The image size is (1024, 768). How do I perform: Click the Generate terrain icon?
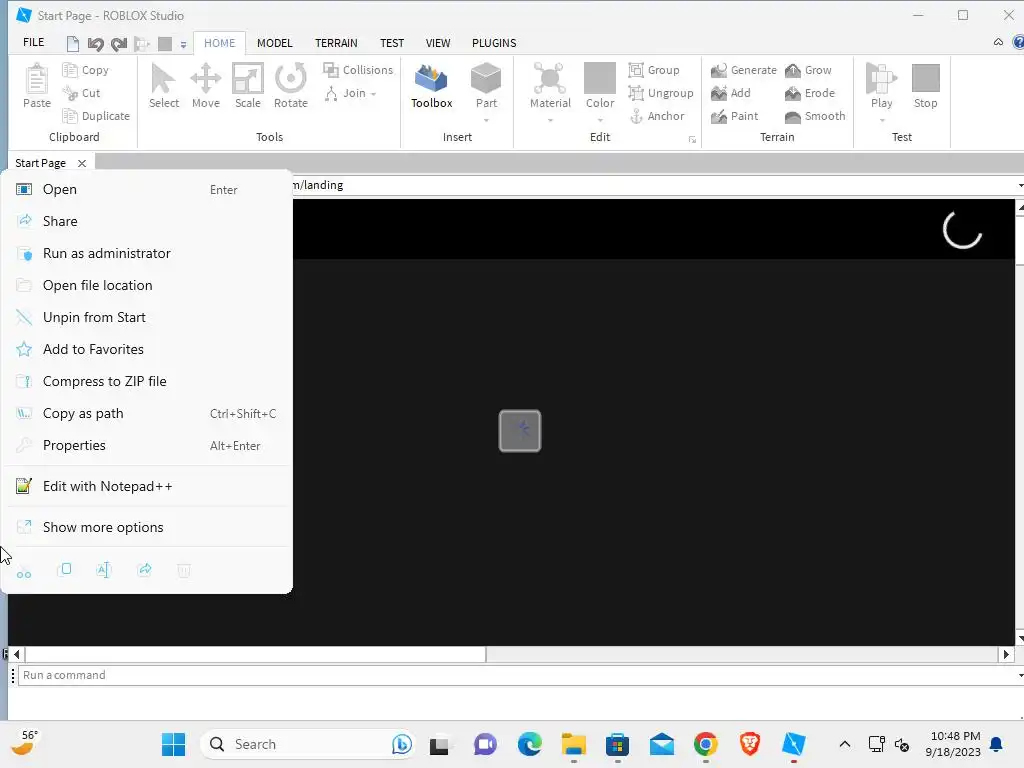coord(718,70)
